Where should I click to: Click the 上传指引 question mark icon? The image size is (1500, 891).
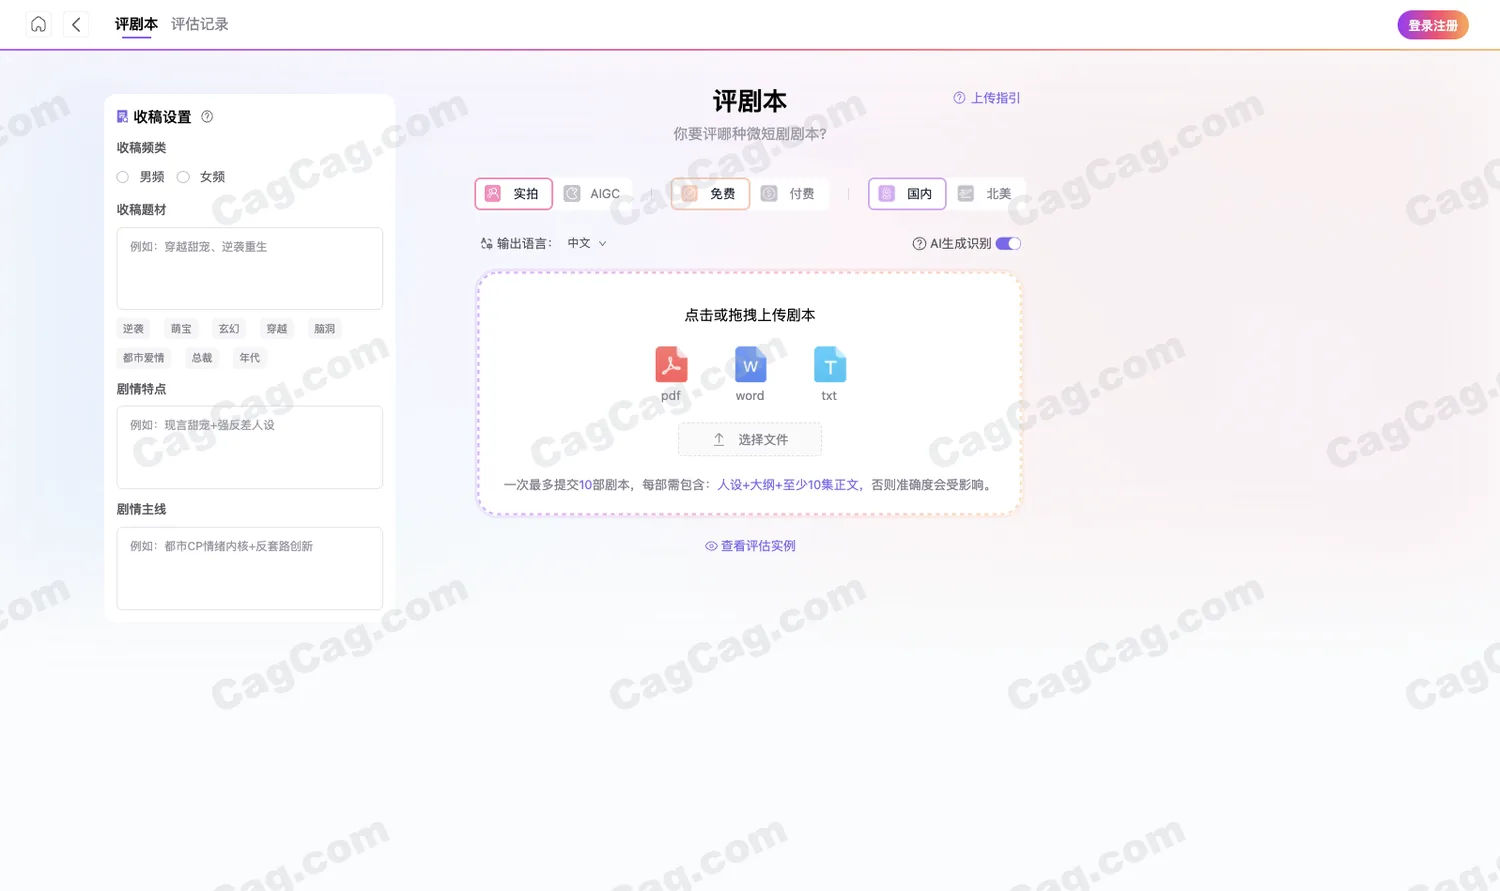(959, 98)
